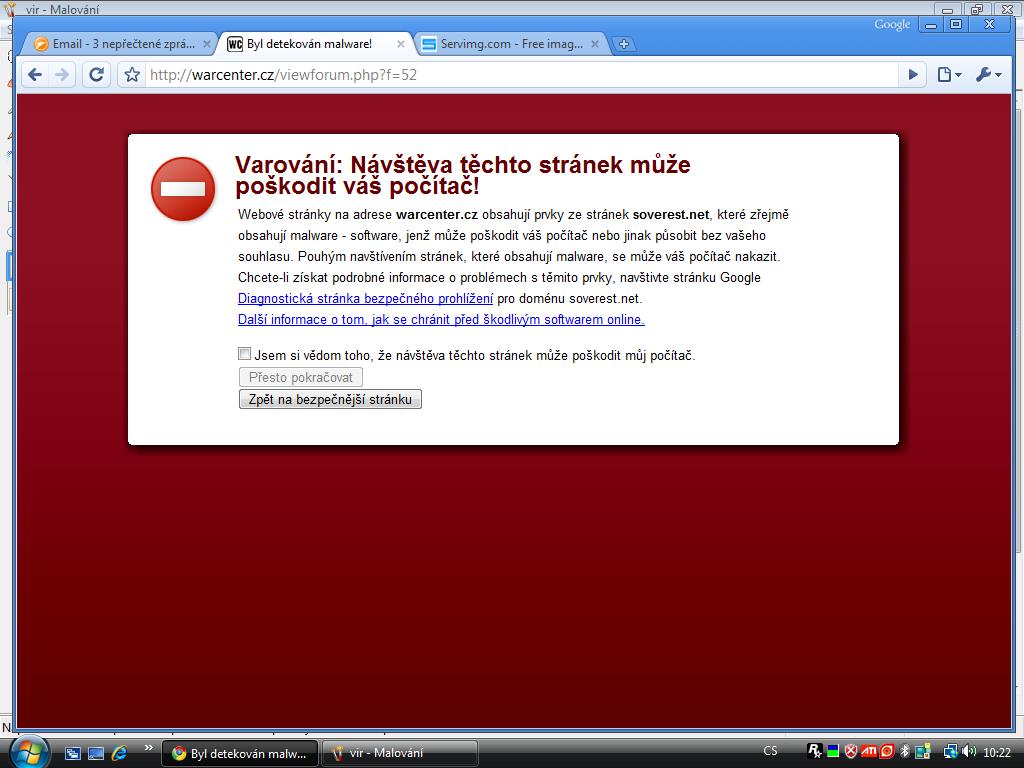Expand the quick launch chevron
The image size is (1024, 768).
tap(148, 748)
